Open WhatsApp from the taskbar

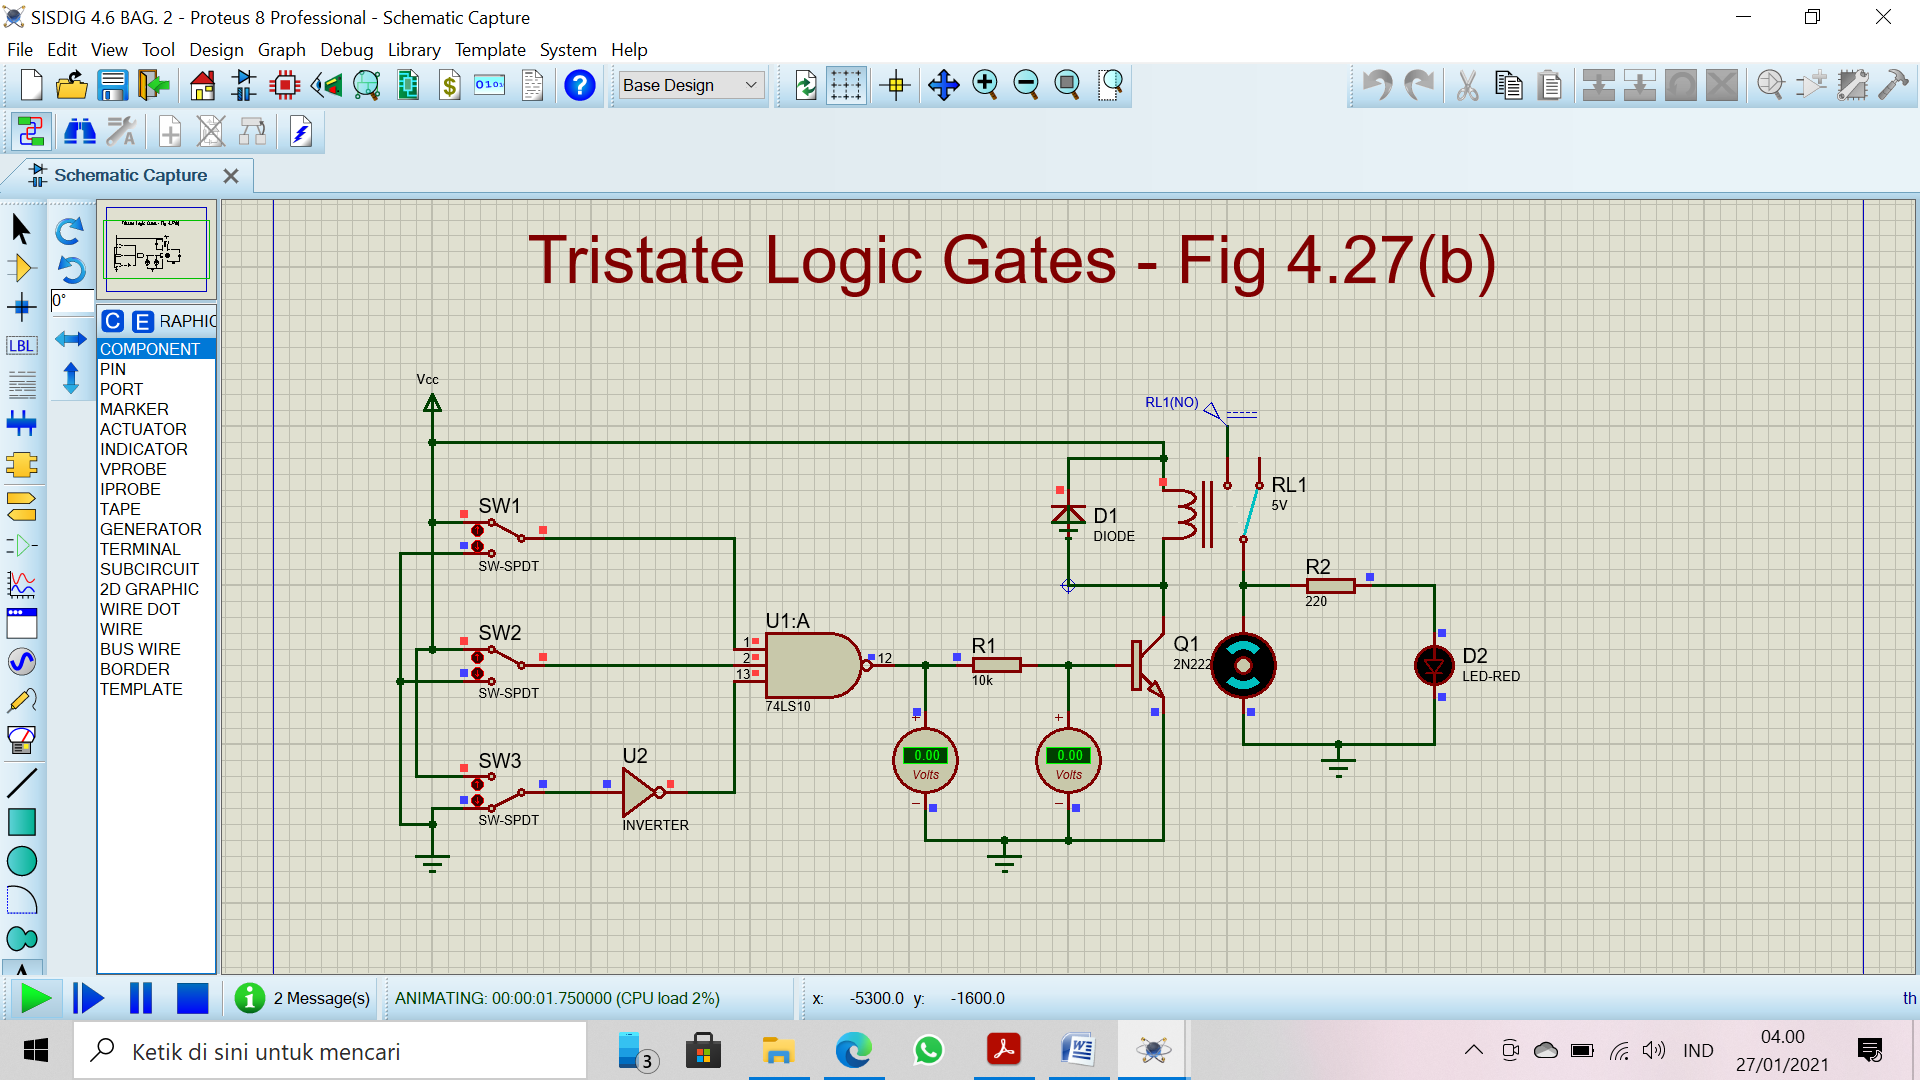pos(929,1050)
